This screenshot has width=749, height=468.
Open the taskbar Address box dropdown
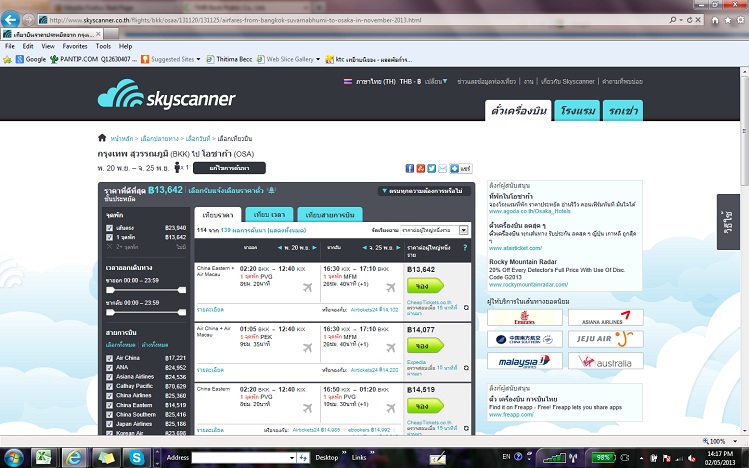292,458
